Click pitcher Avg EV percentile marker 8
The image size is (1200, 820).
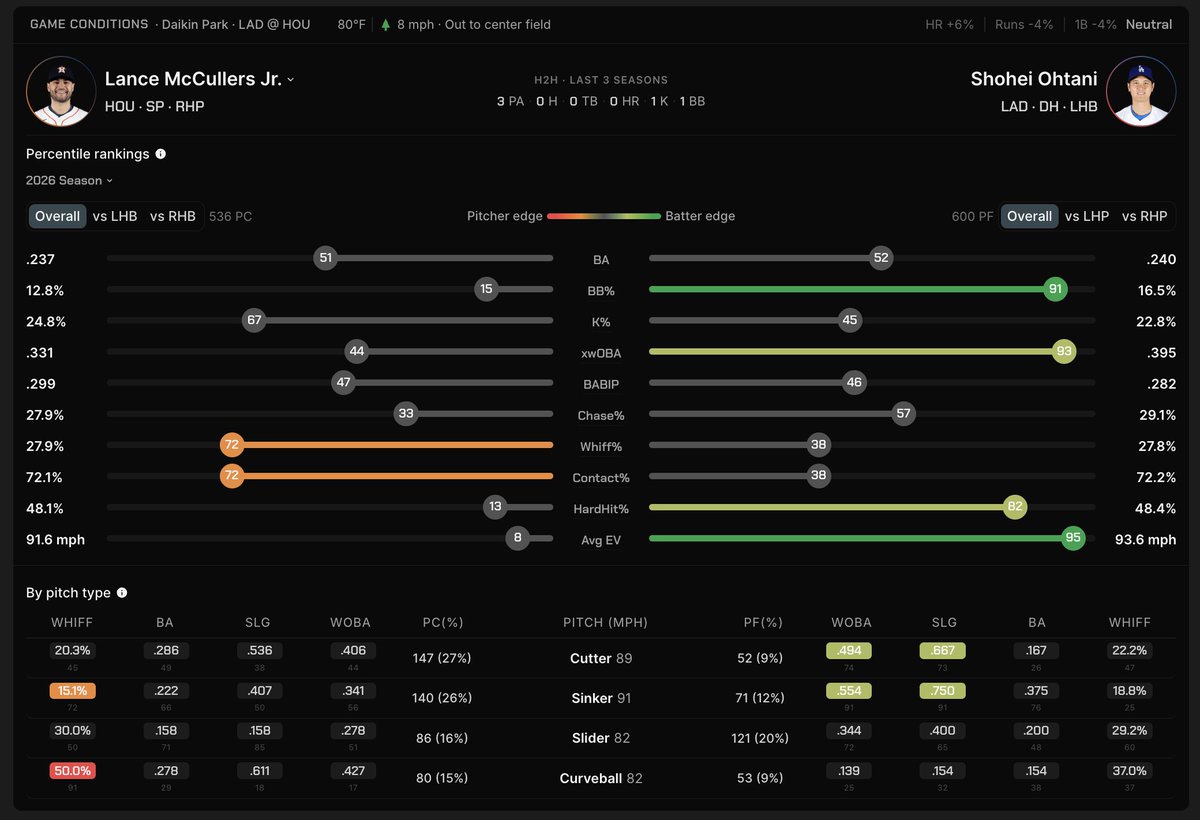517,539
